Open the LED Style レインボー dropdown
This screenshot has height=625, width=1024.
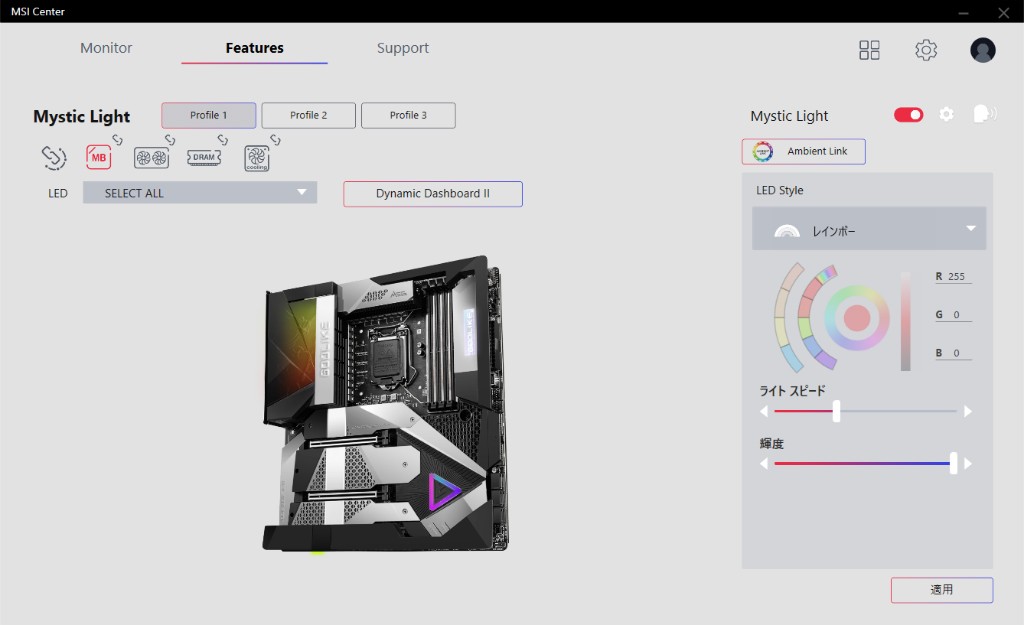click(x=868, y=230)
